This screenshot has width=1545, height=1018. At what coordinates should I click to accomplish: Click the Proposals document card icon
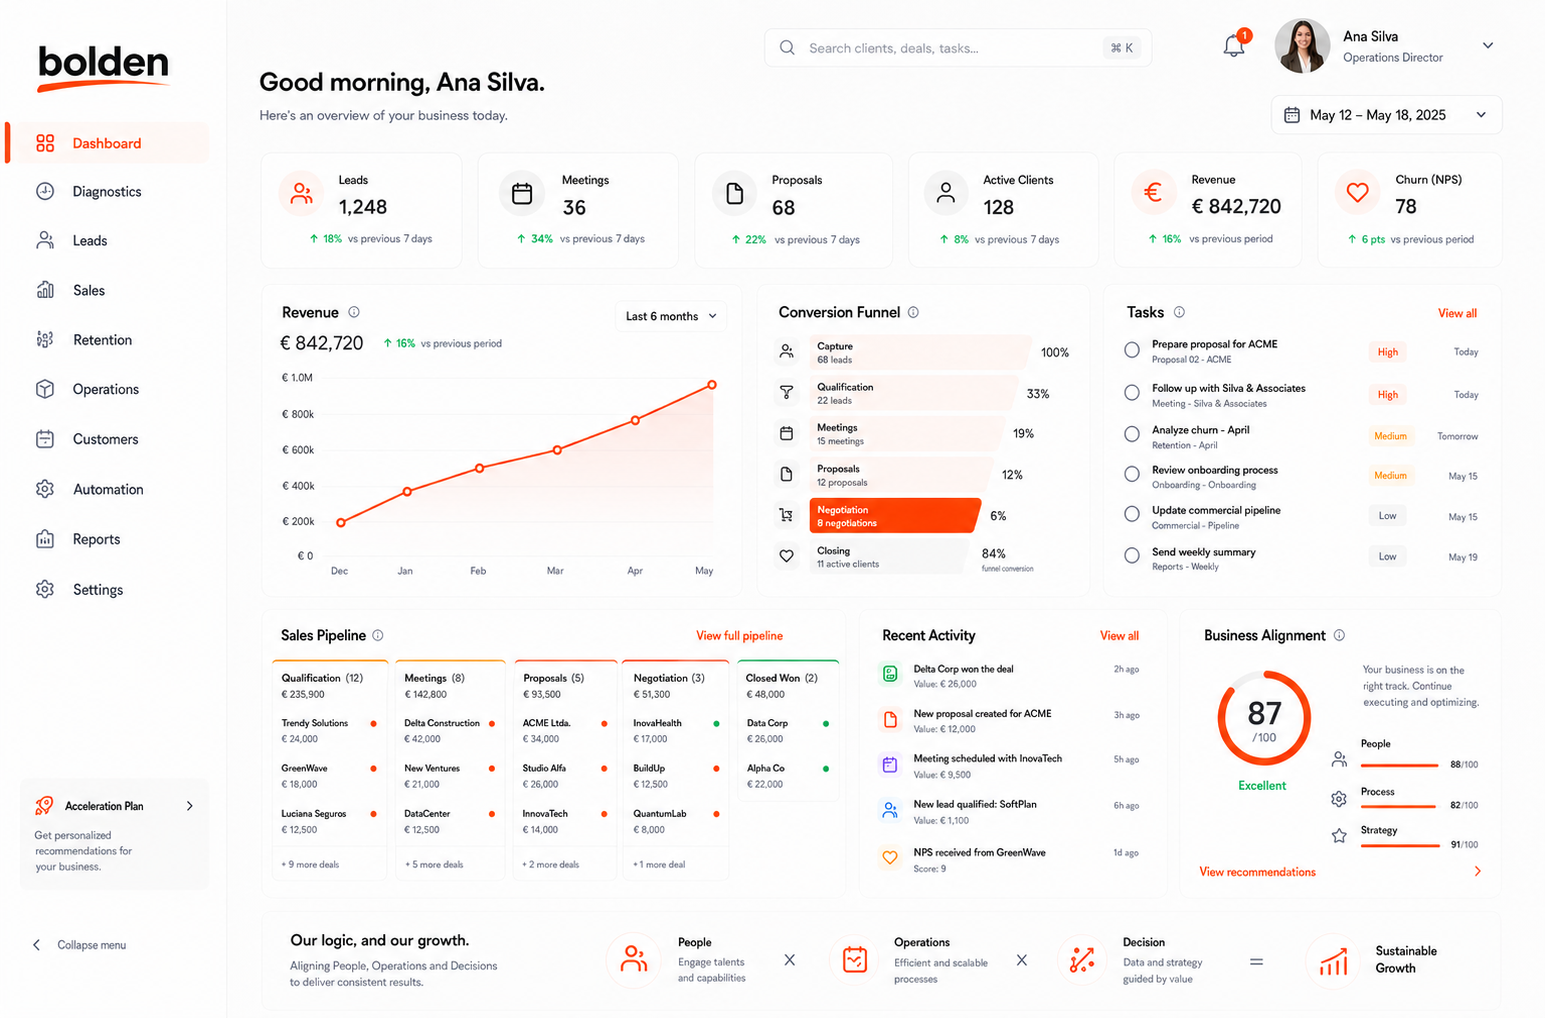point(734,194)
